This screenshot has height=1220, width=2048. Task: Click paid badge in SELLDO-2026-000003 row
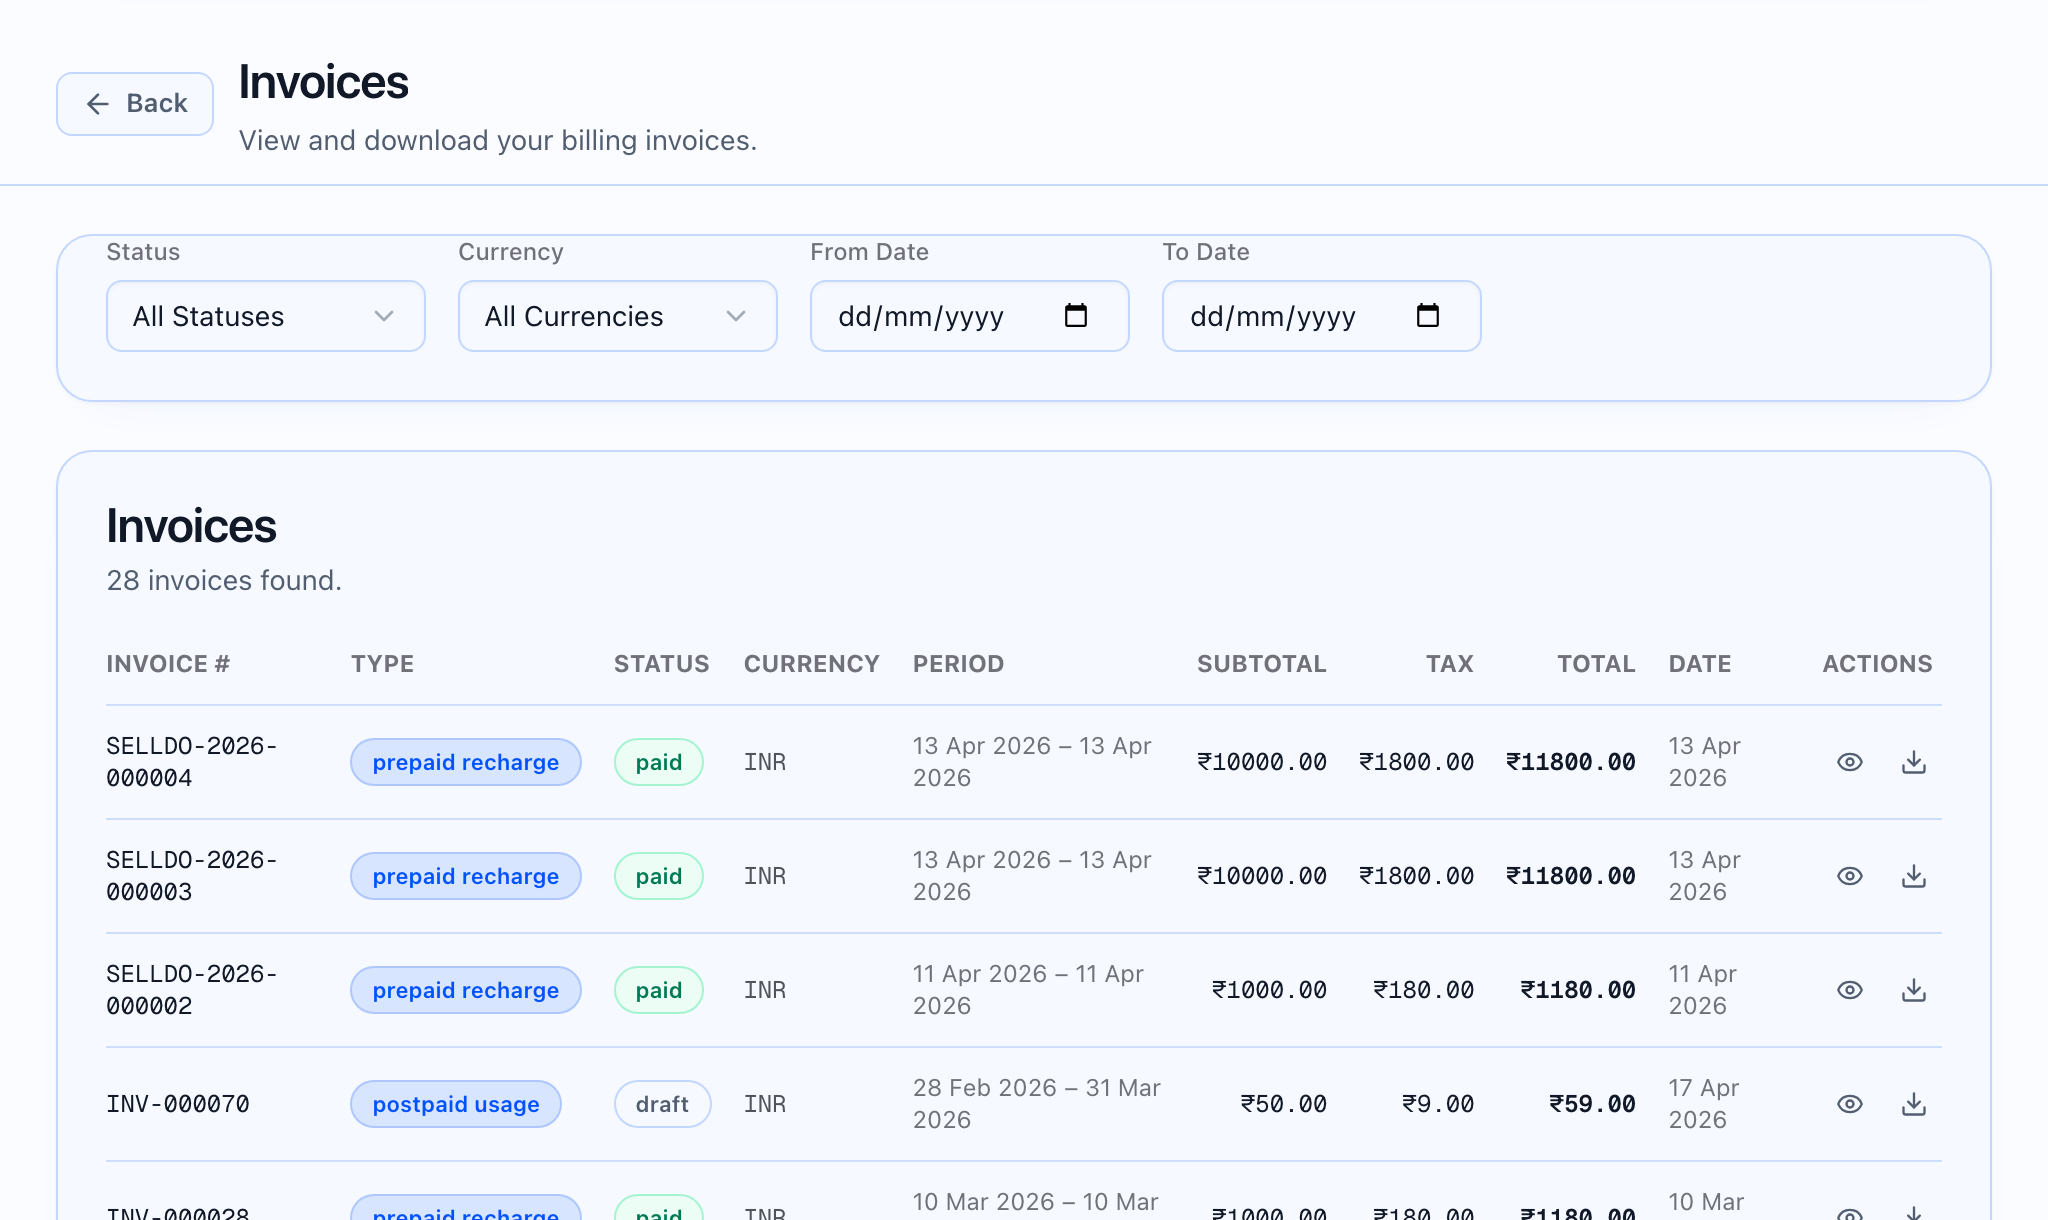(659, 876)
